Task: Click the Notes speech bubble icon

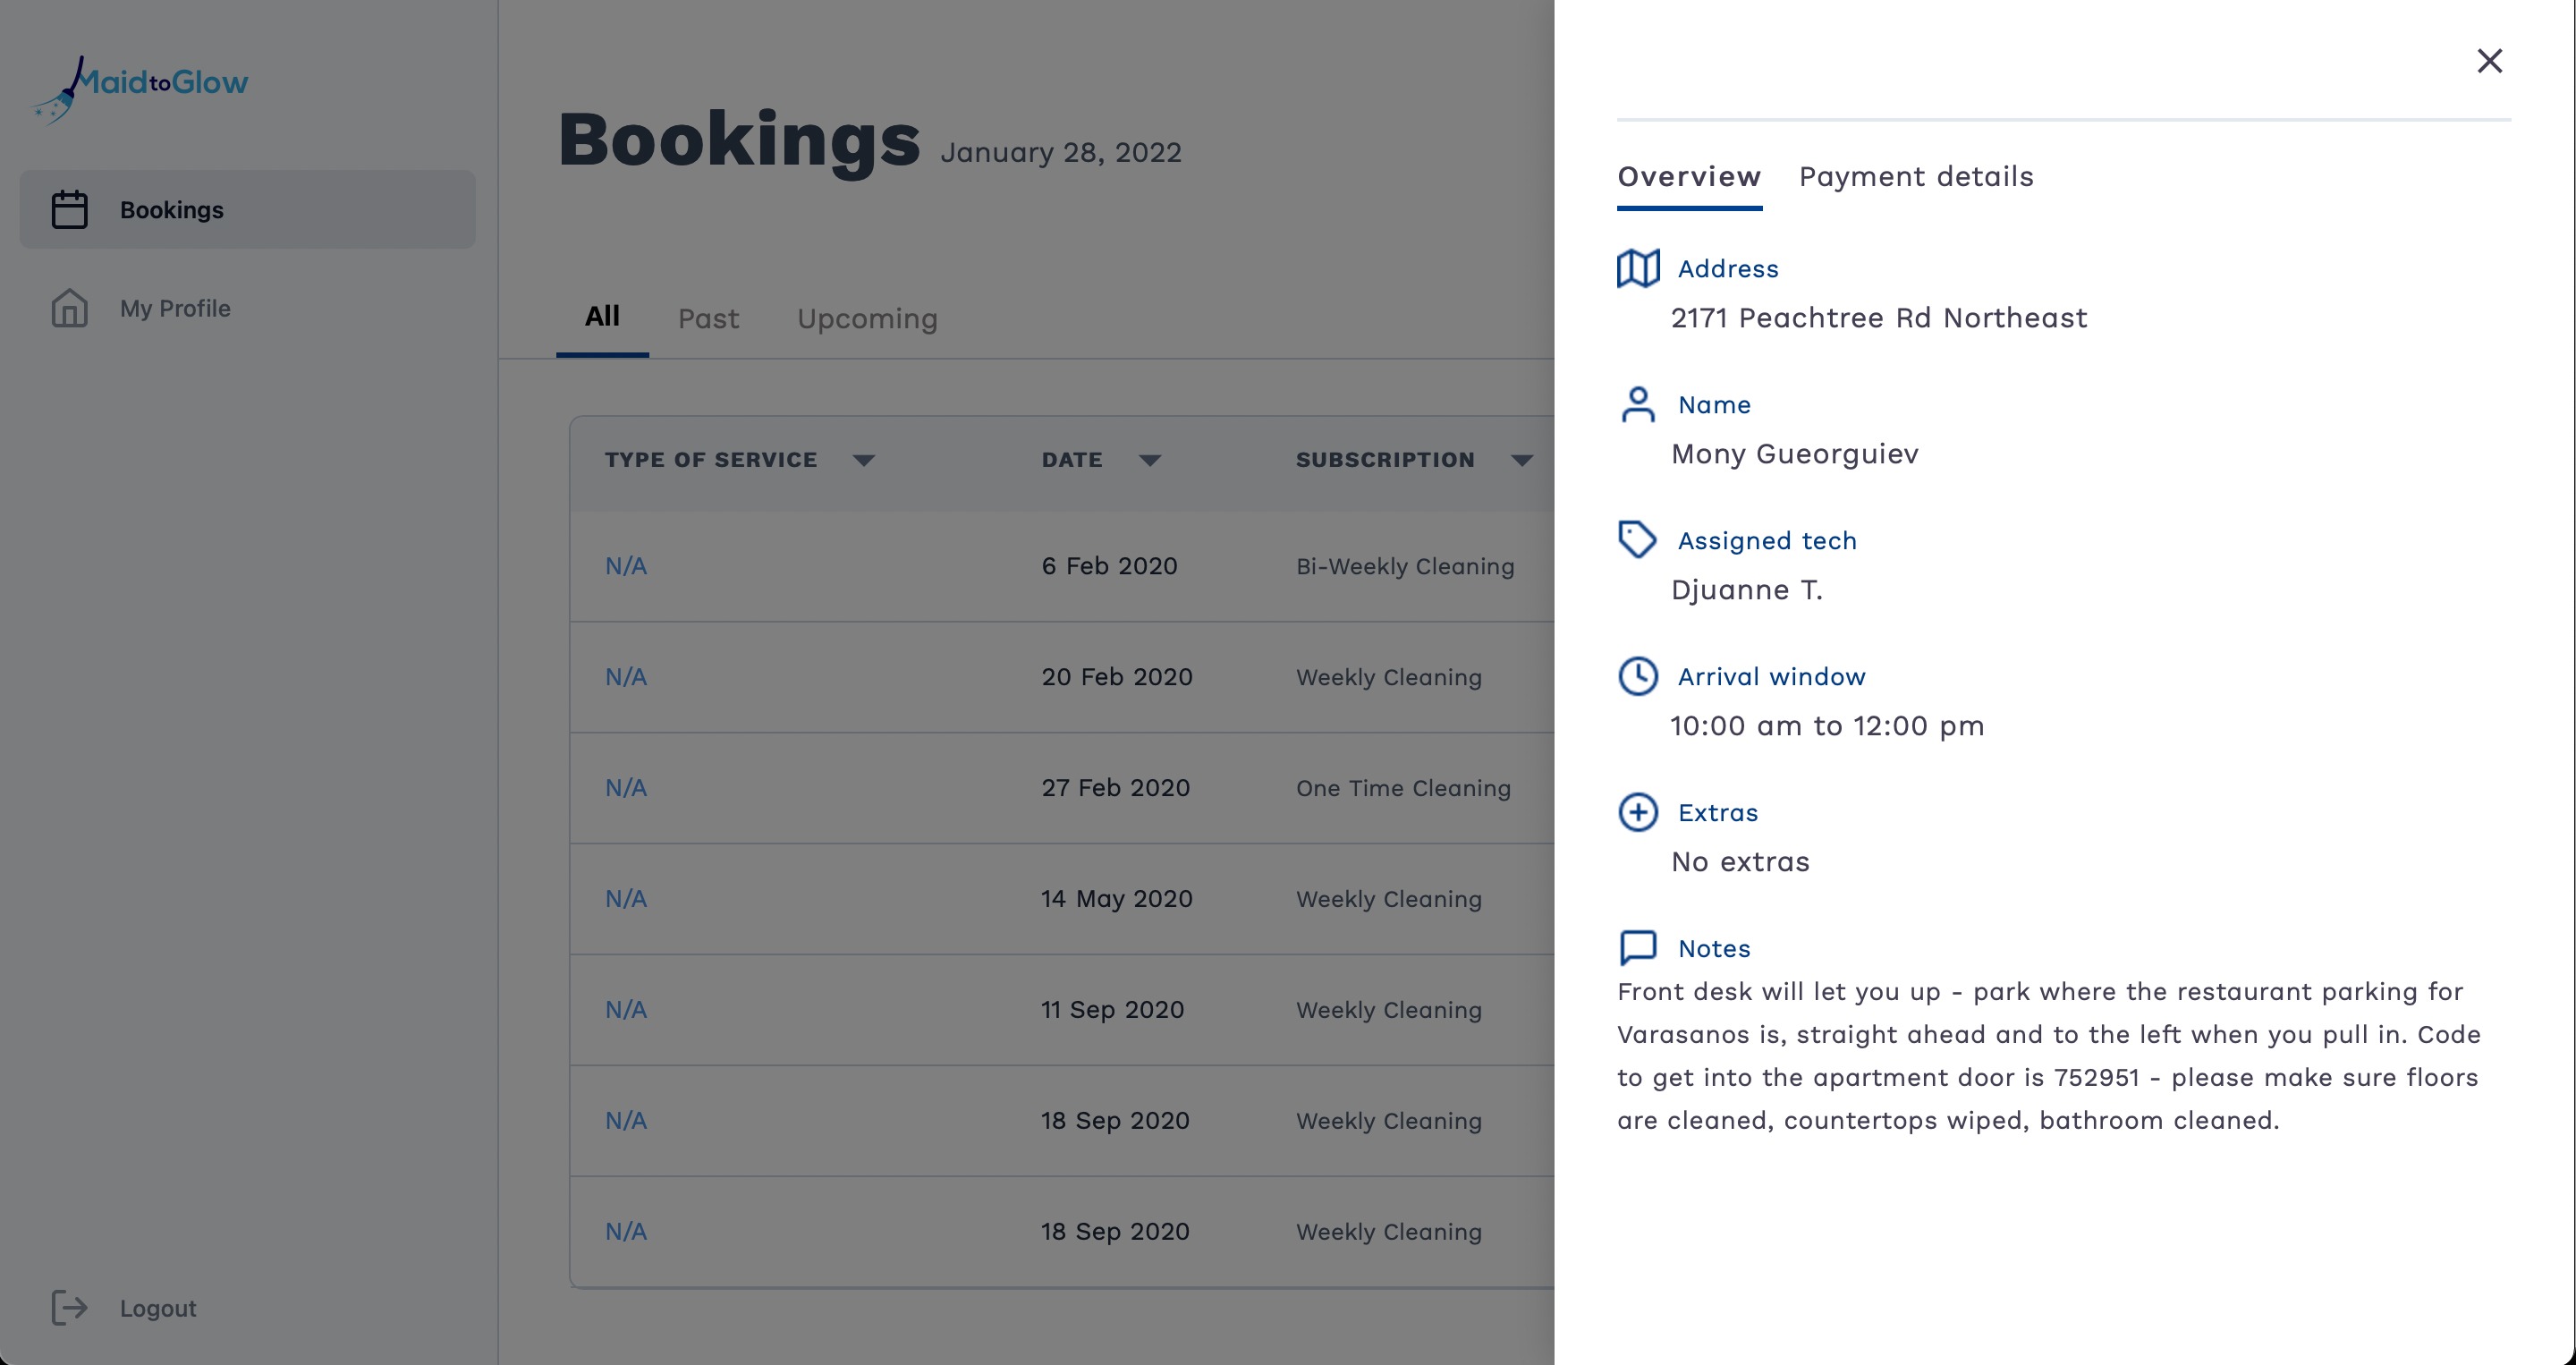Action: [x=1638, y=948]
